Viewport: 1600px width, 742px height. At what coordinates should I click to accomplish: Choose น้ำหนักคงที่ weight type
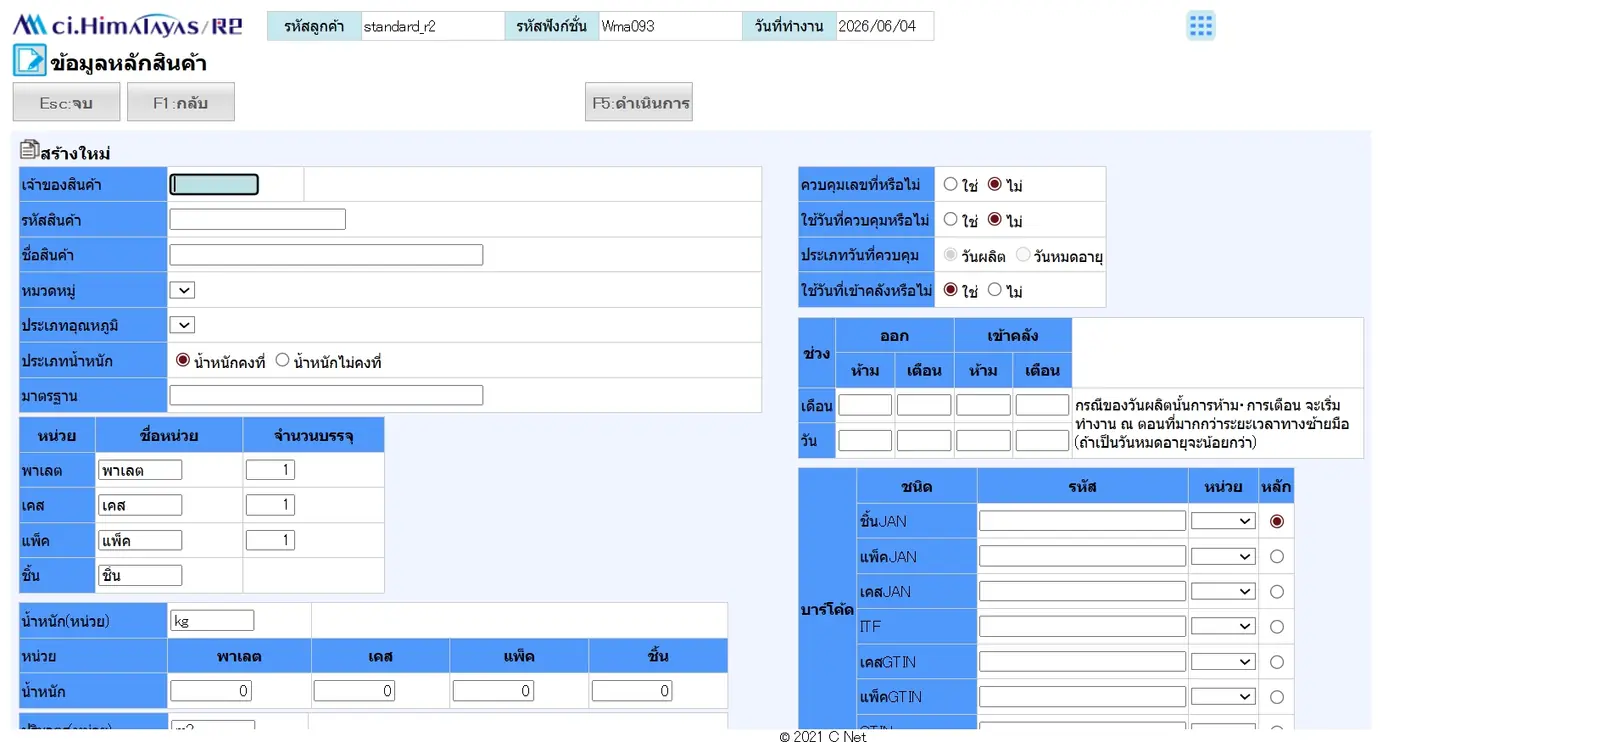coord(183,360)
